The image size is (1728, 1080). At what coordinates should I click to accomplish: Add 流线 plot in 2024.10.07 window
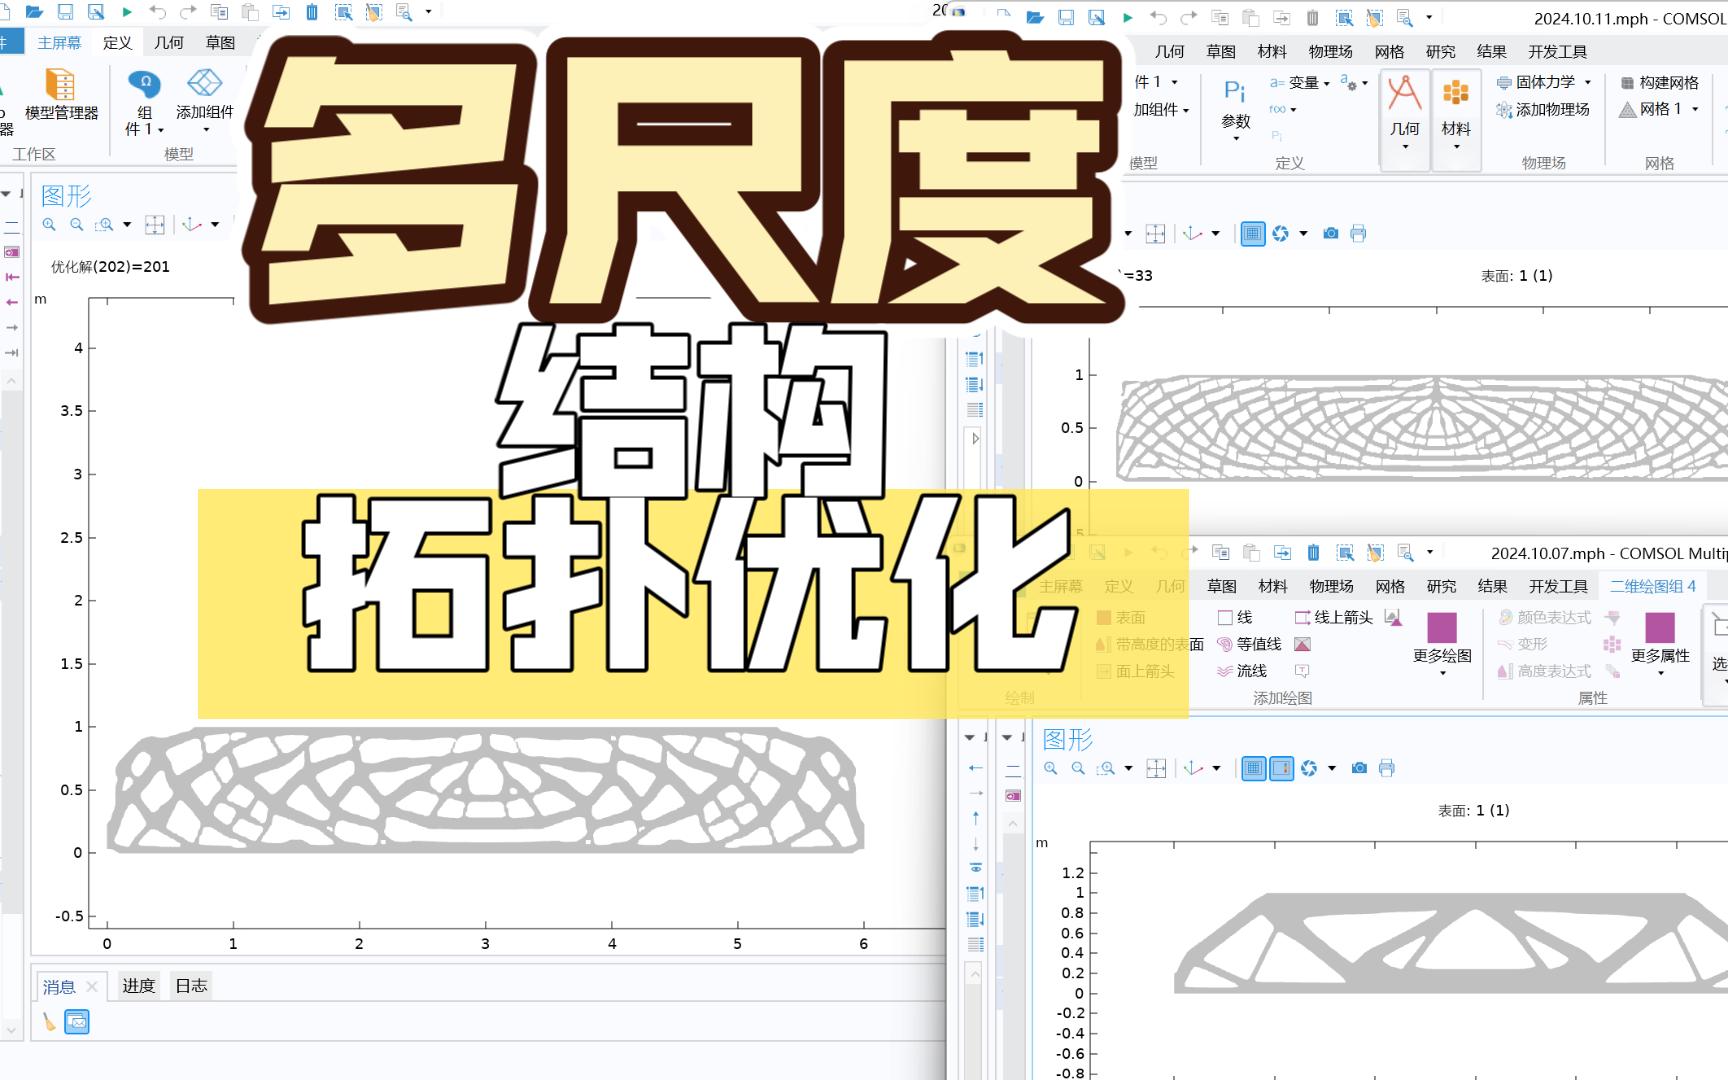click(x=1241, y=671)
